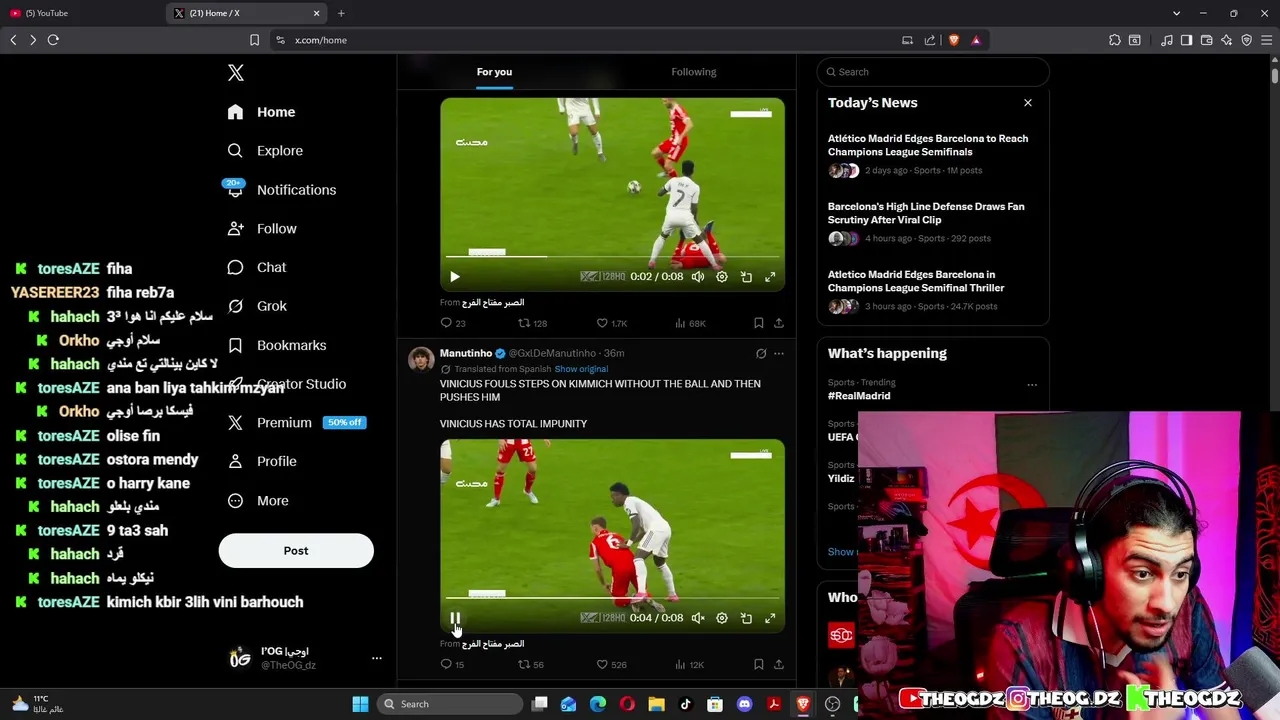Enable picture-in-picture on upper video
1280x720 pixels.
point(746,277)
